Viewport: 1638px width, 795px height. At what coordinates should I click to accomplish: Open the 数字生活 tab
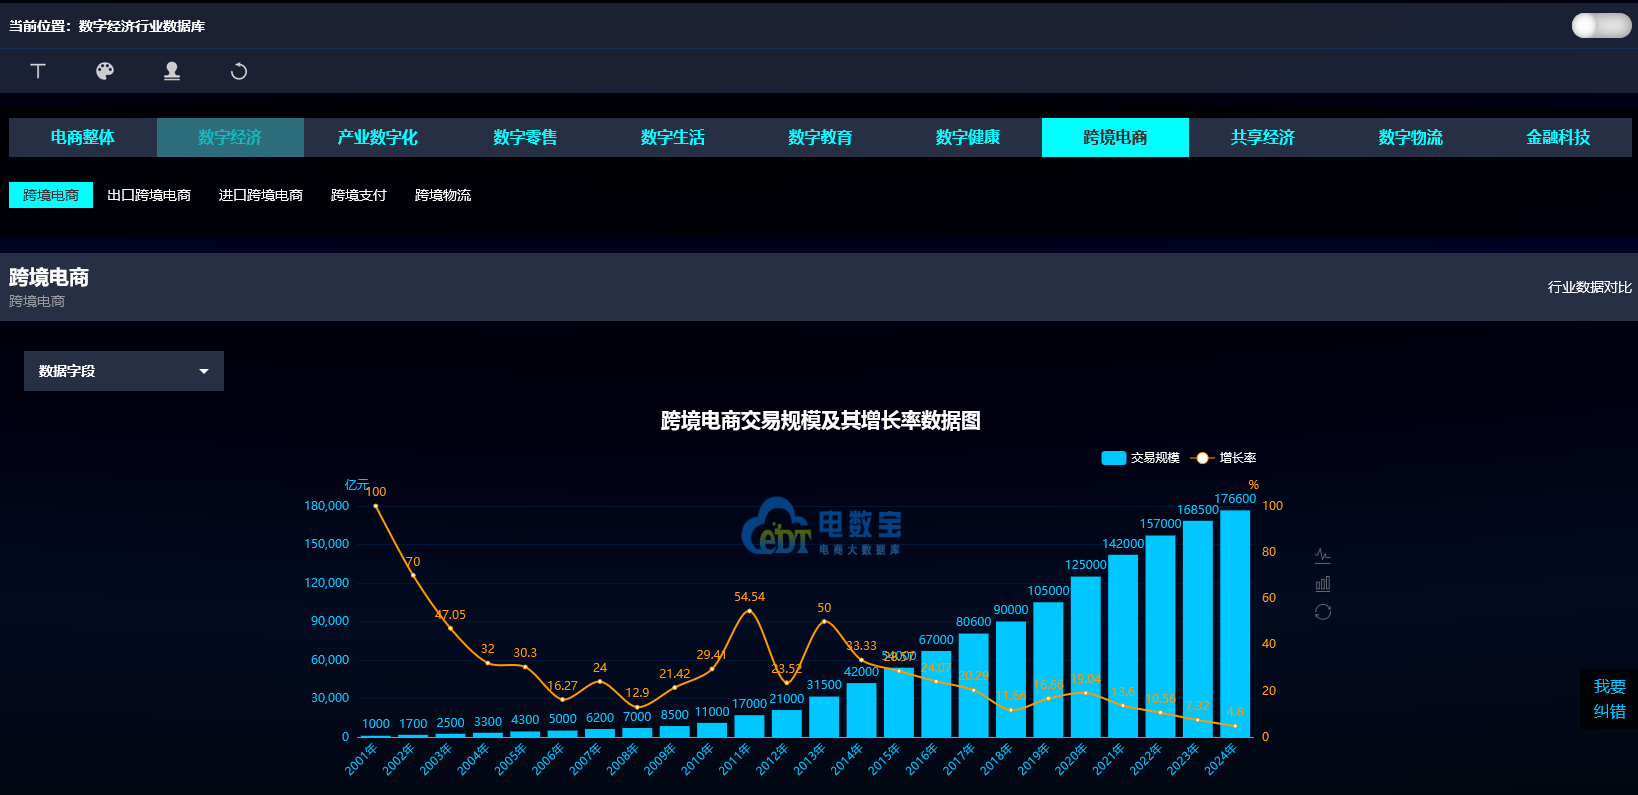coord(673,137)
